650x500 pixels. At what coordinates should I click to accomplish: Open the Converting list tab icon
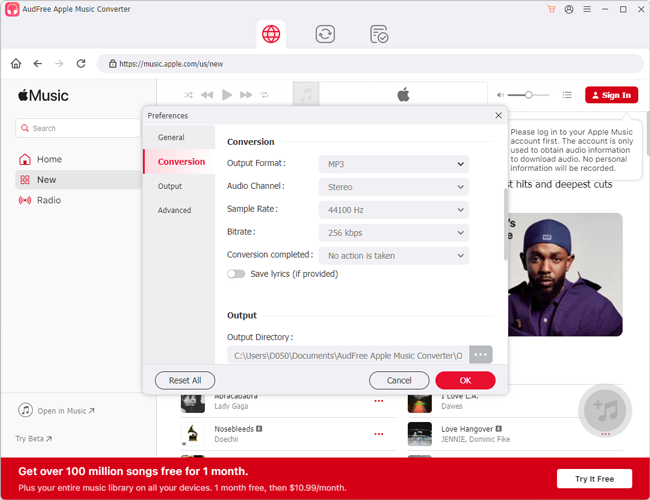[325, 34]
